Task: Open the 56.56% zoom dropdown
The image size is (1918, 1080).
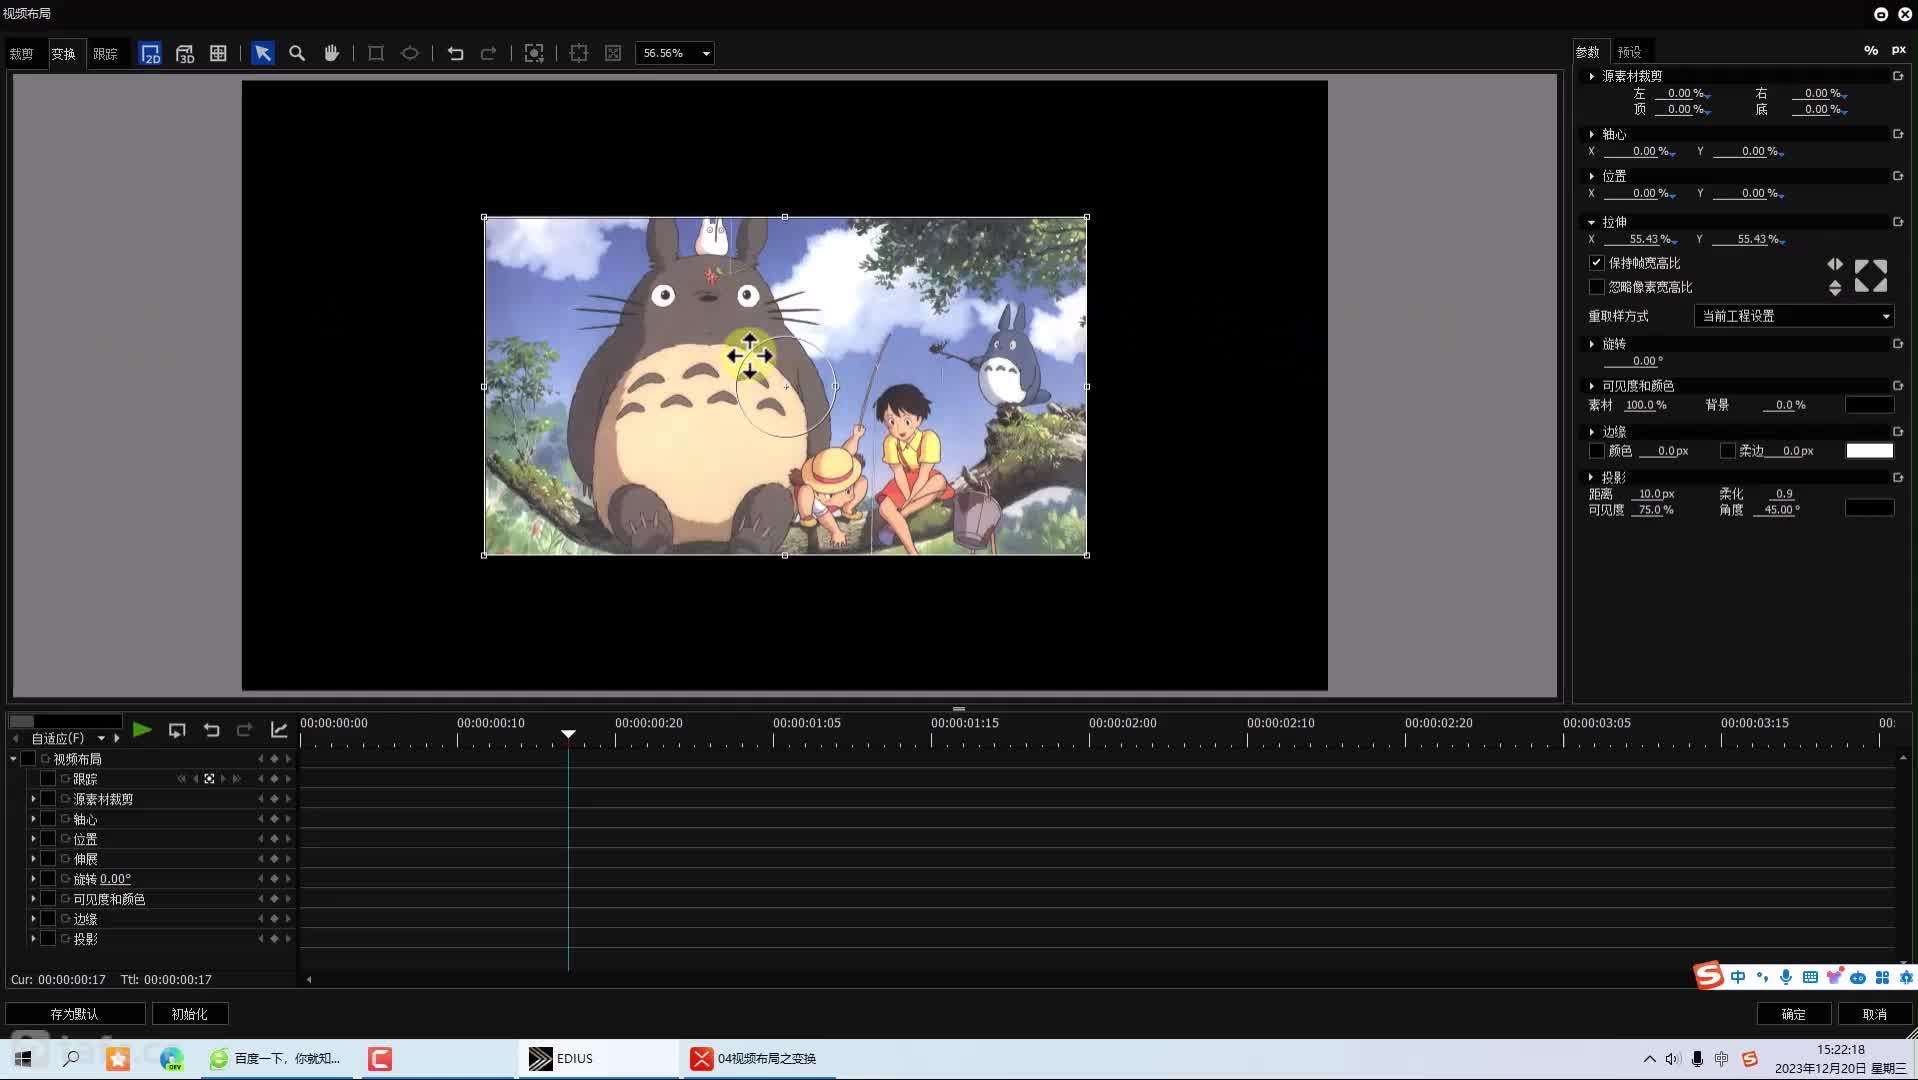Action: click(x=706, y=53)
